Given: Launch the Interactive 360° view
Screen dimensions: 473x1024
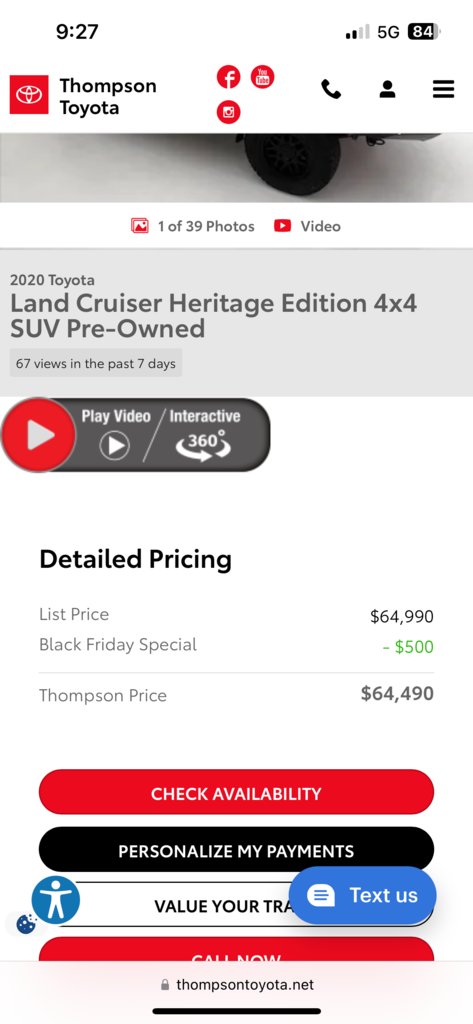Looking at the screenshot, I should [204, 434].
